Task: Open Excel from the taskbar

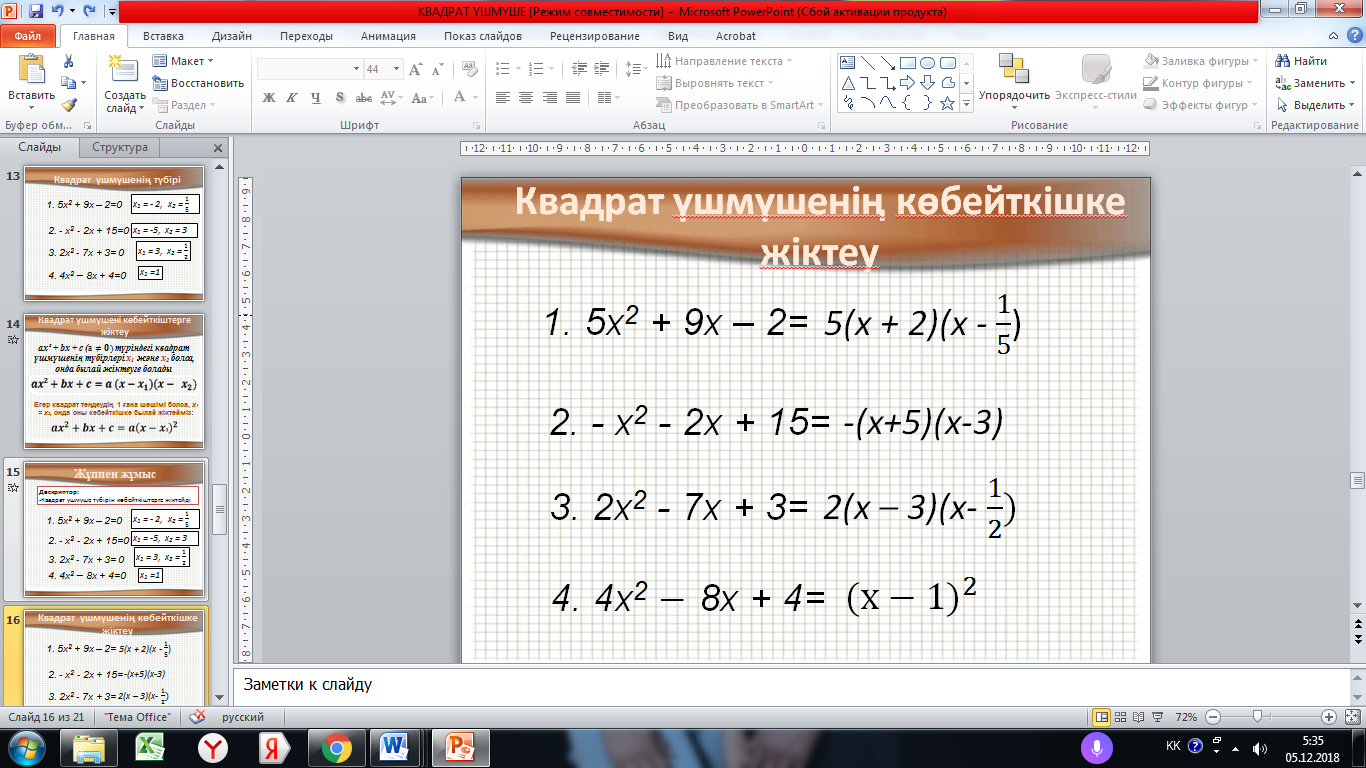Action: (x=150, y=747)
